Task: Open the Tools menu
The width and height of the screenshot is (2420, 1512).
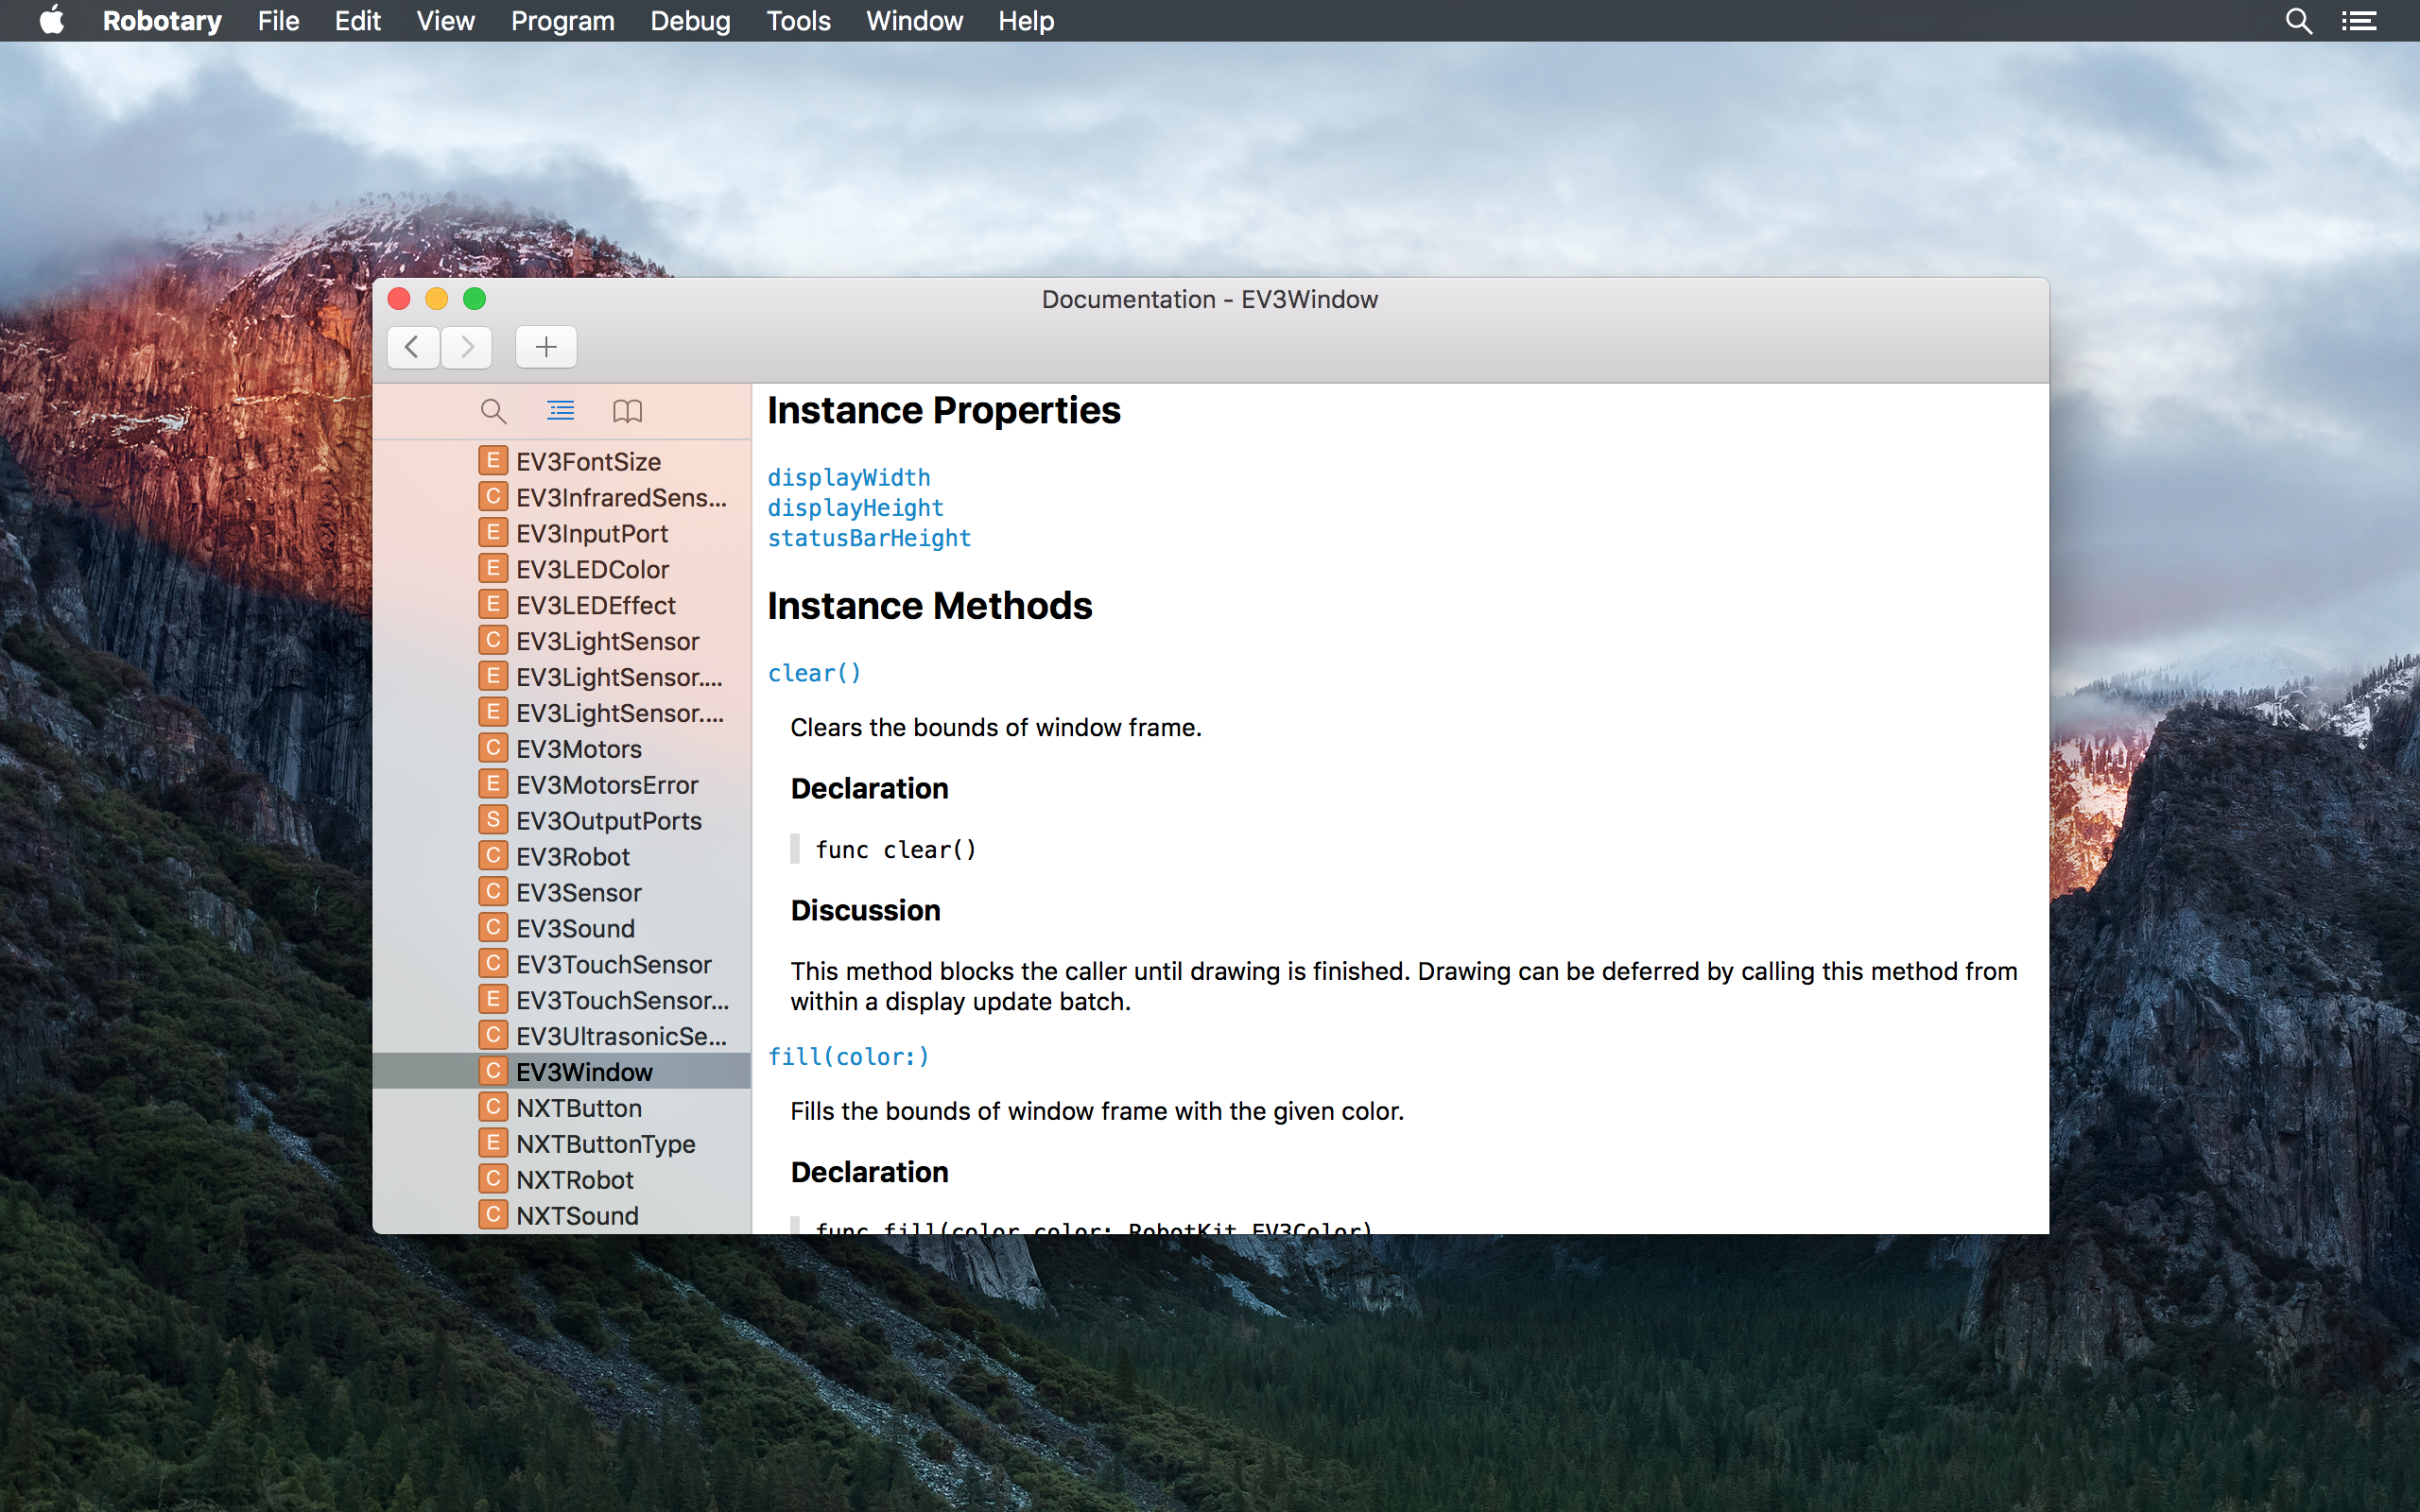Action: coord(797,21)
